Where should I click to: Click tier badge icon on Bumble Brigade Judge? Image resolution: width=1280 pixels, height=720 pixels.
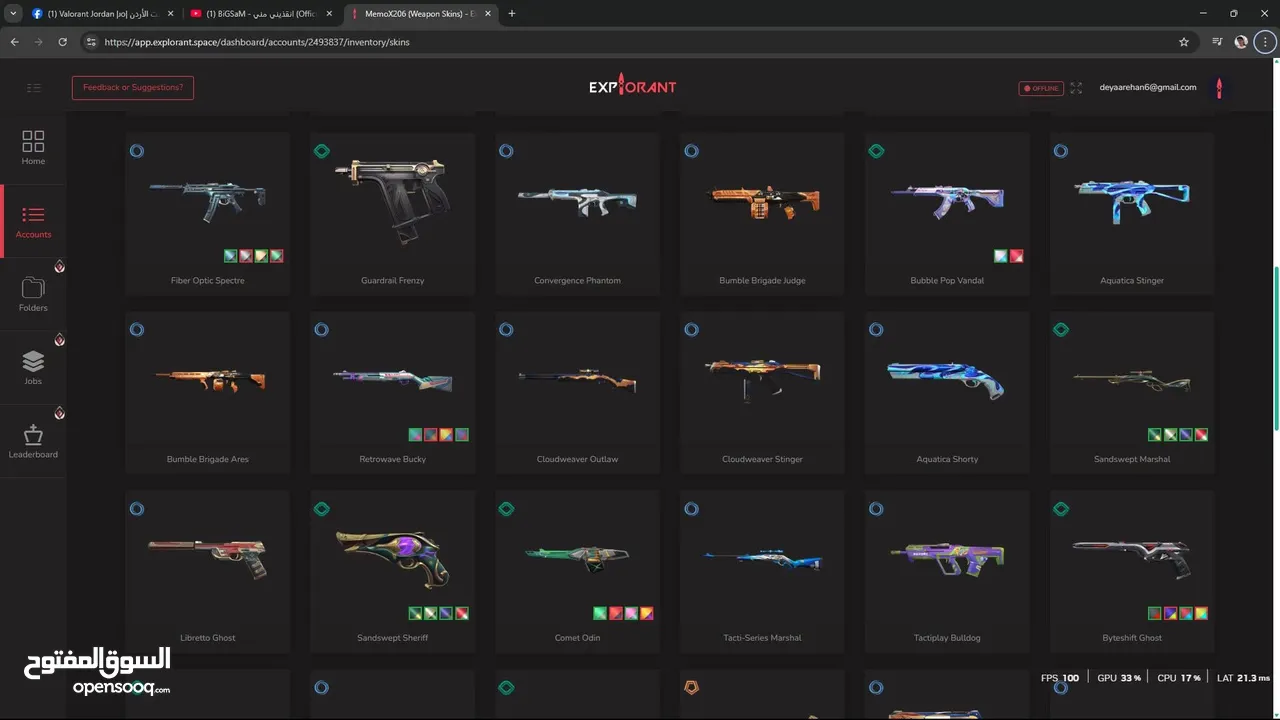coord(691,151)
